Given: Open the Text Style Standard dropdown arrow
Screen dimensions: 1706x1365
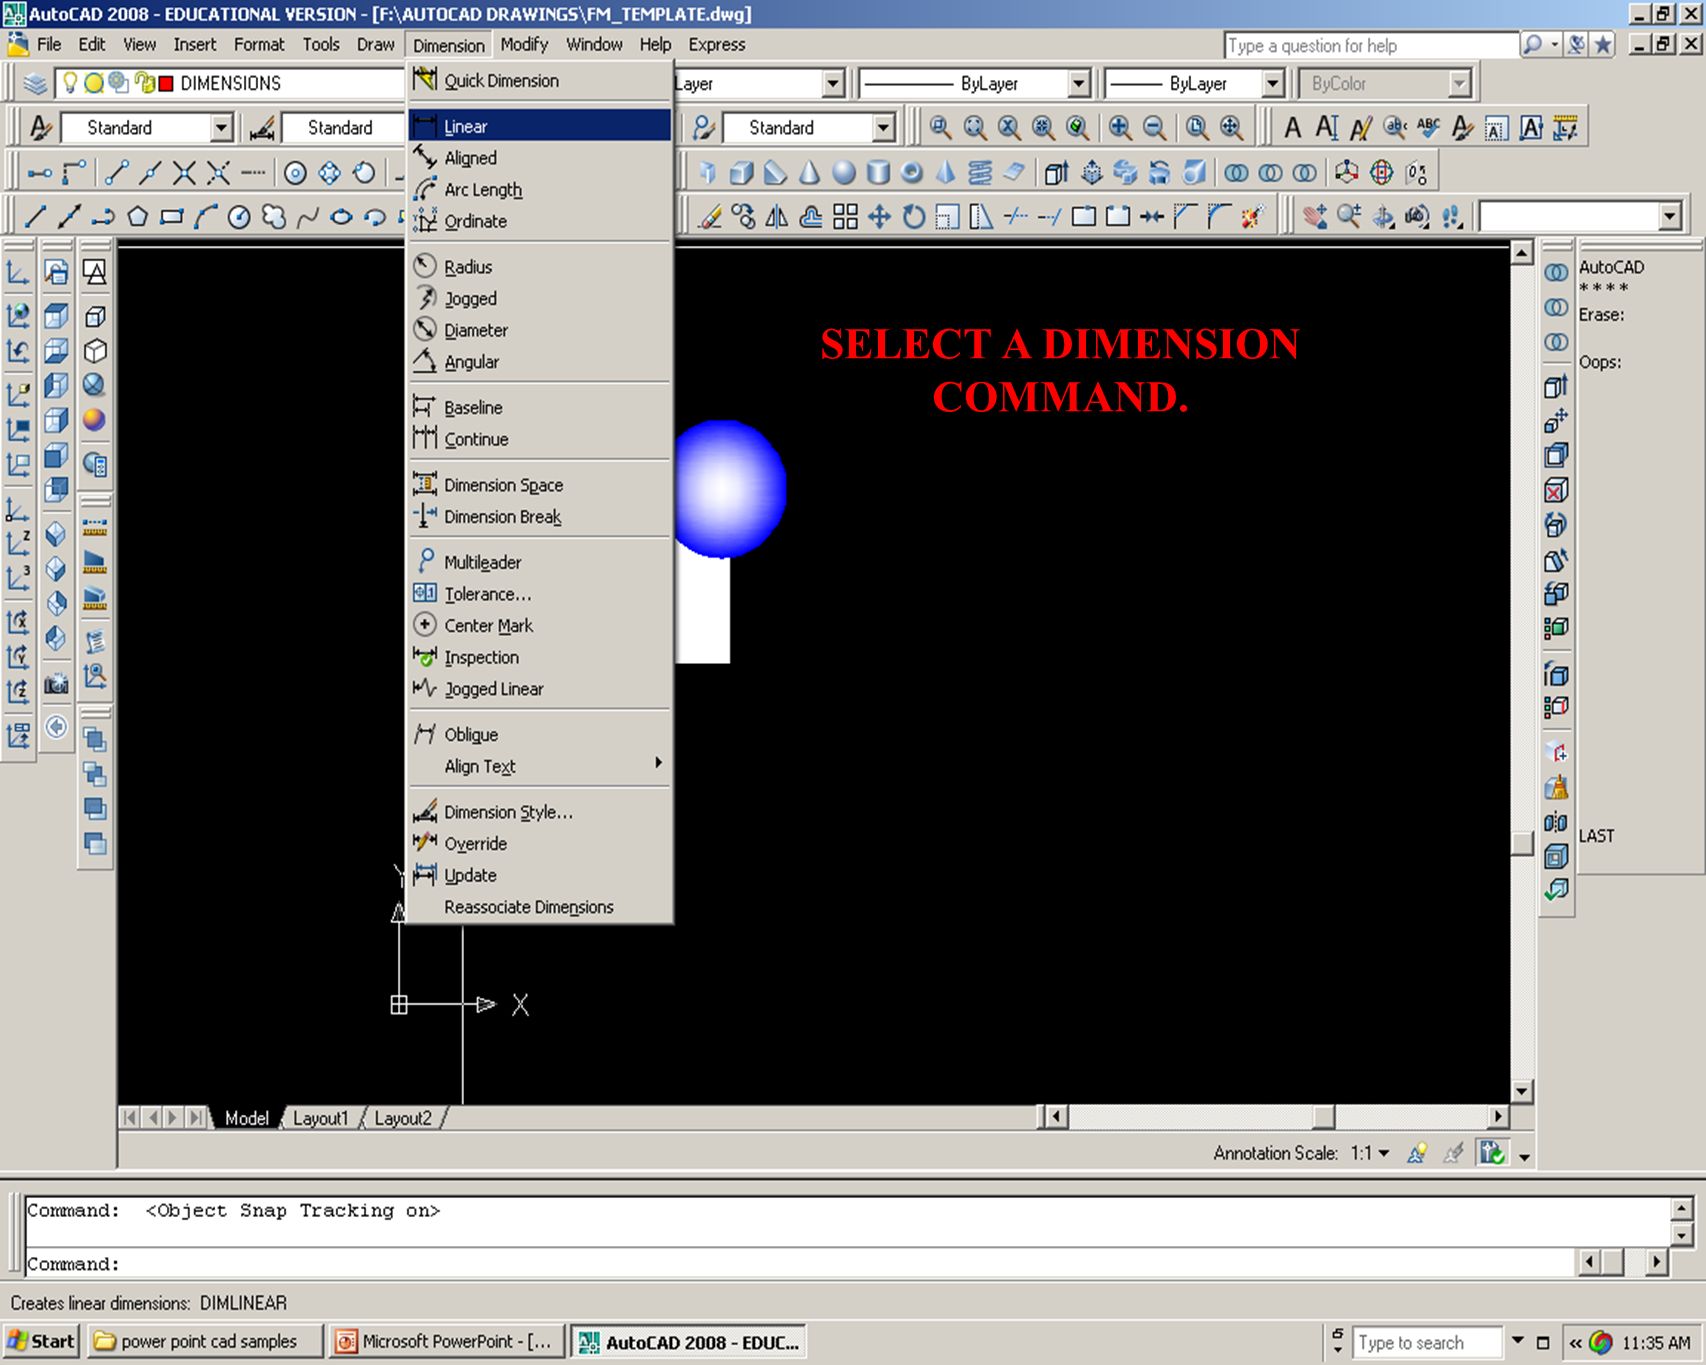Looking at the screenshot, I should tap(221, 128).
